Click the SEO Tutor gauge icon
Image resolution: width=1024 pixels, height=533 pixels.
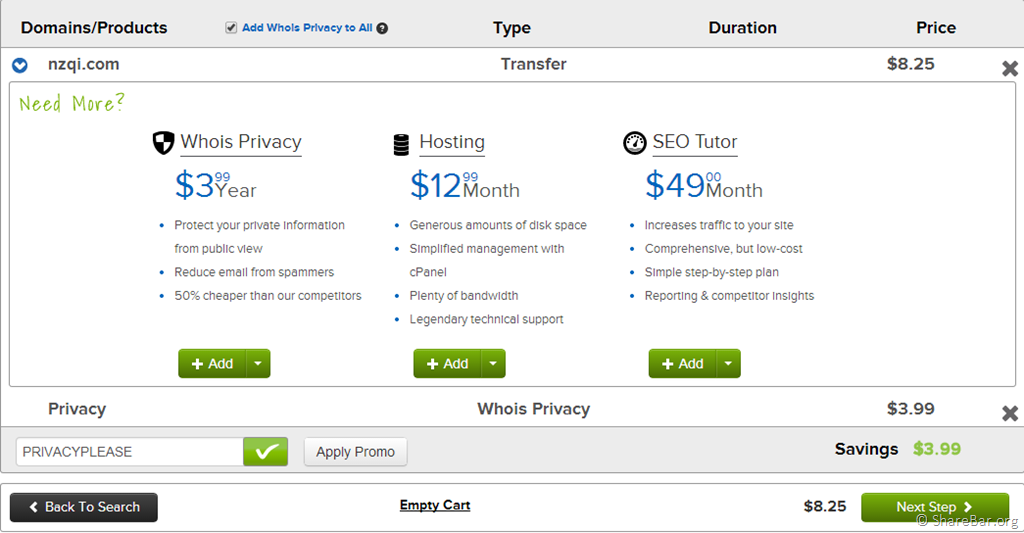click(x=634, y=143)
